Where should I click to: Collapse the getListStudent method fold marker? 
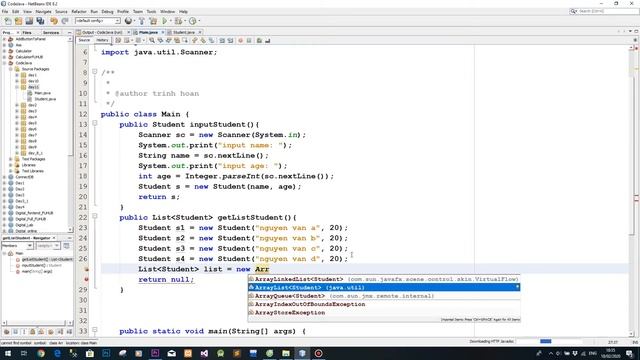click(x=95, y=216)
